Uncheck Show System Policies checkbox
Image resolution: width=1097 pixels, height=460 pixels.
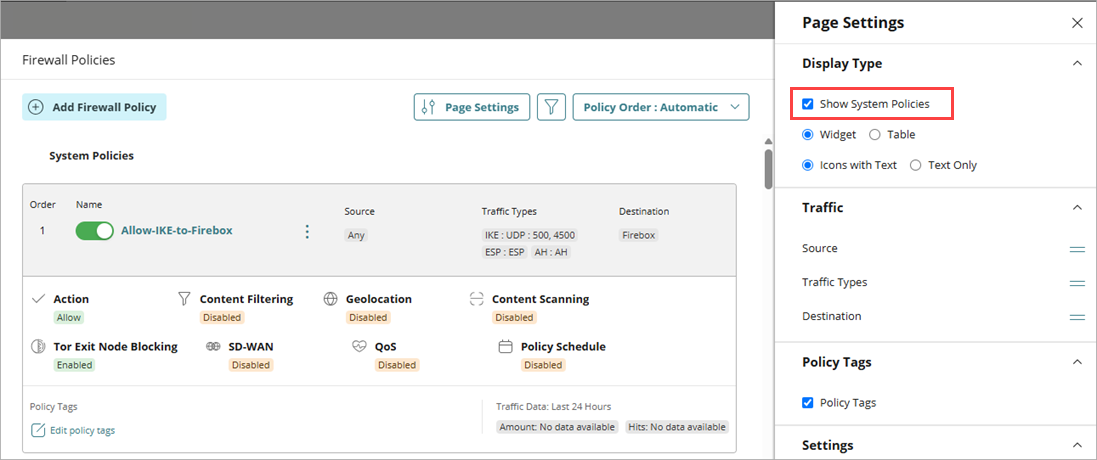(808, 104)
